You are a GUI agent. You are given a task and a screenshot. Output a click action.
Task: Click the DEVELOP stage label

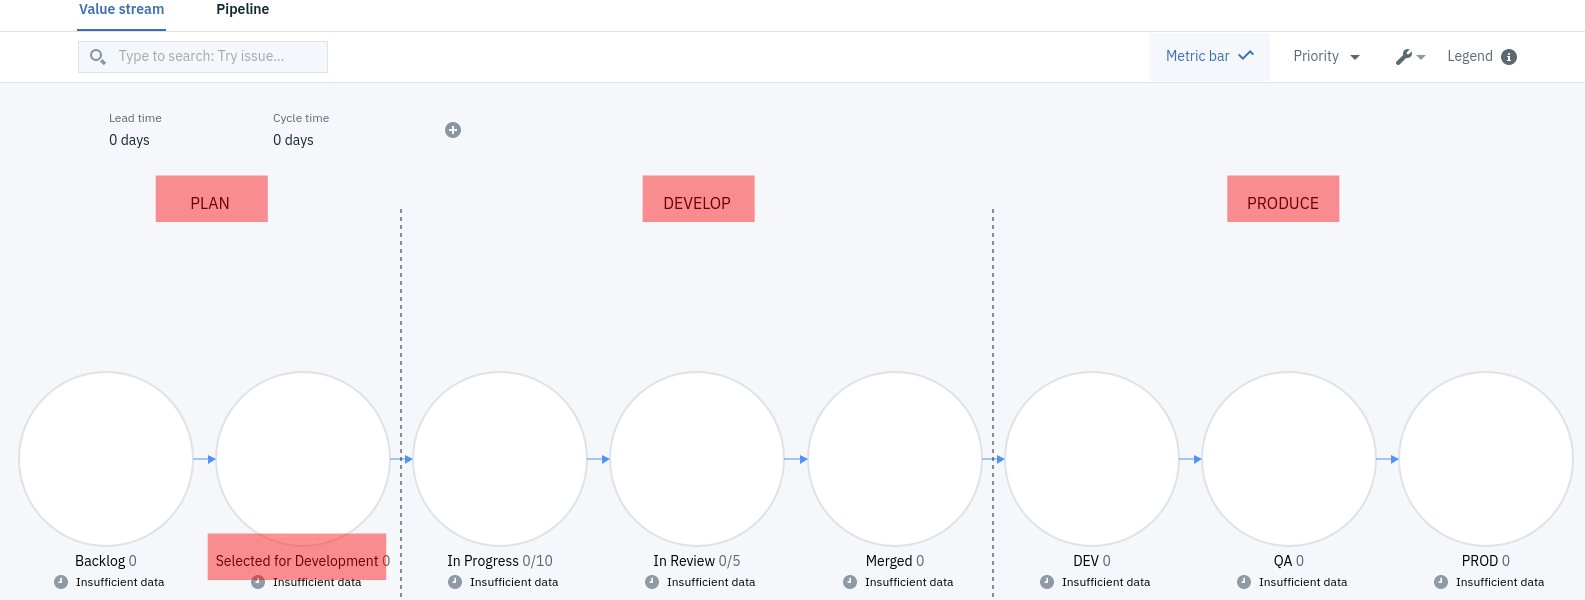pos(698,200)
